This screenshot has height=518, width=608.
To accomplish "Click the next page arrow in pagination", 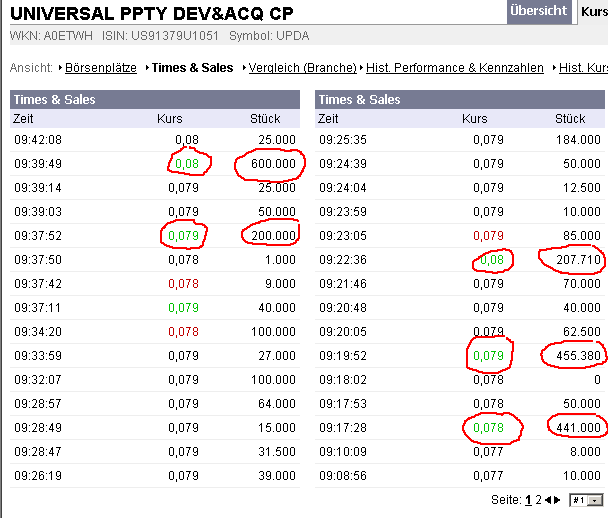I will (x=557, y=499).
